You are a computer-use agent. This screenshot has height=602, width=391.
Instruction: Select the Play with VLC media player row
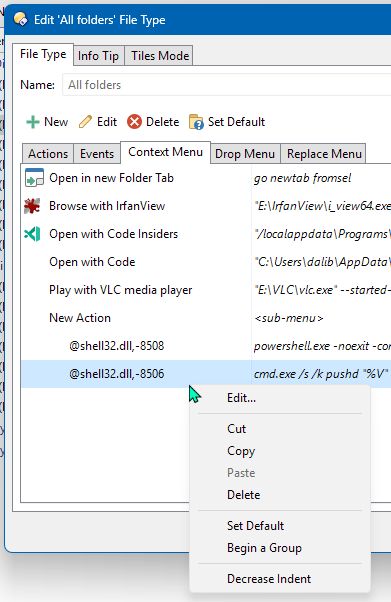(206, 290)
